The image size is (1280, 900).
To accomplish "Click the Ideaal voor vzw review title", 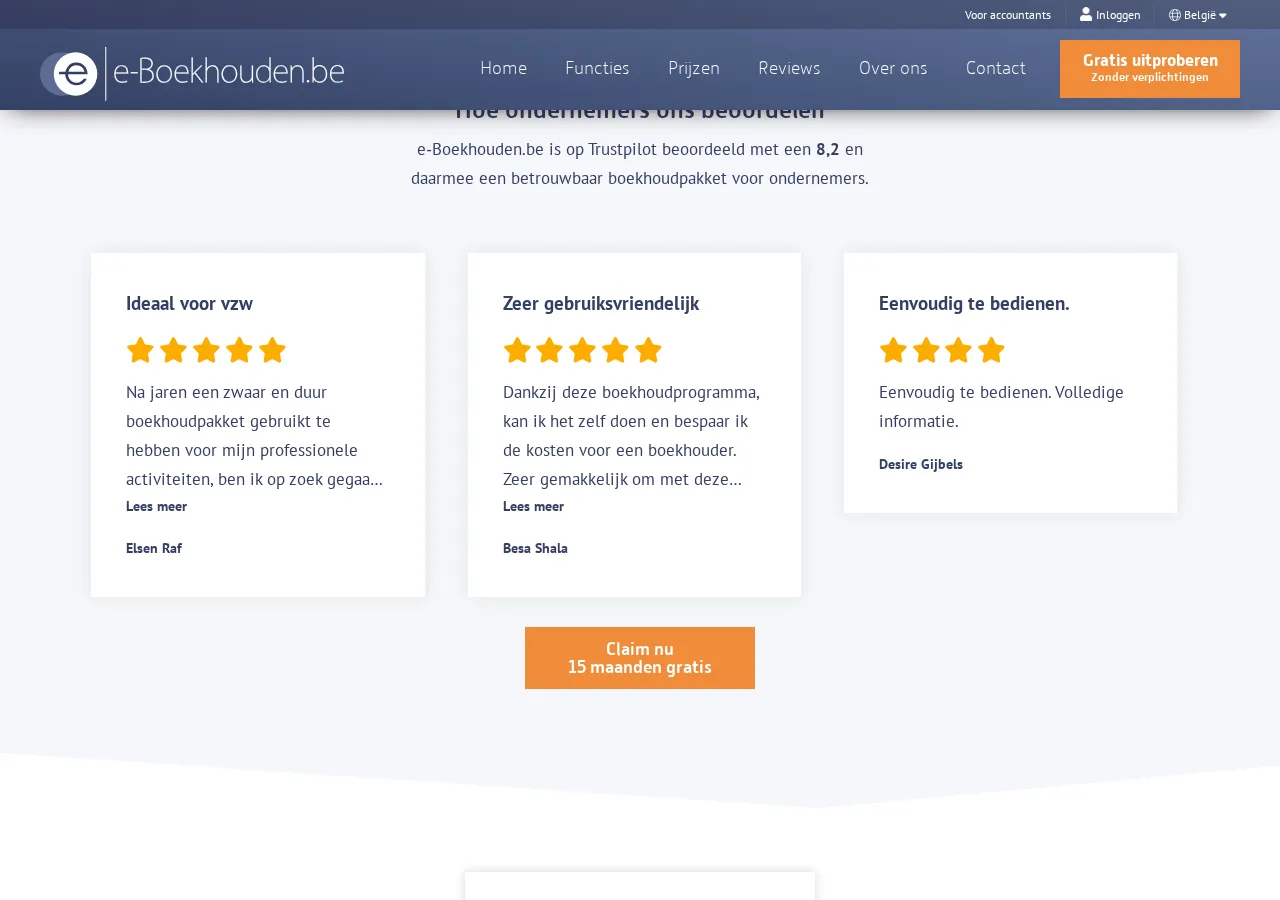I will (189, 303).
